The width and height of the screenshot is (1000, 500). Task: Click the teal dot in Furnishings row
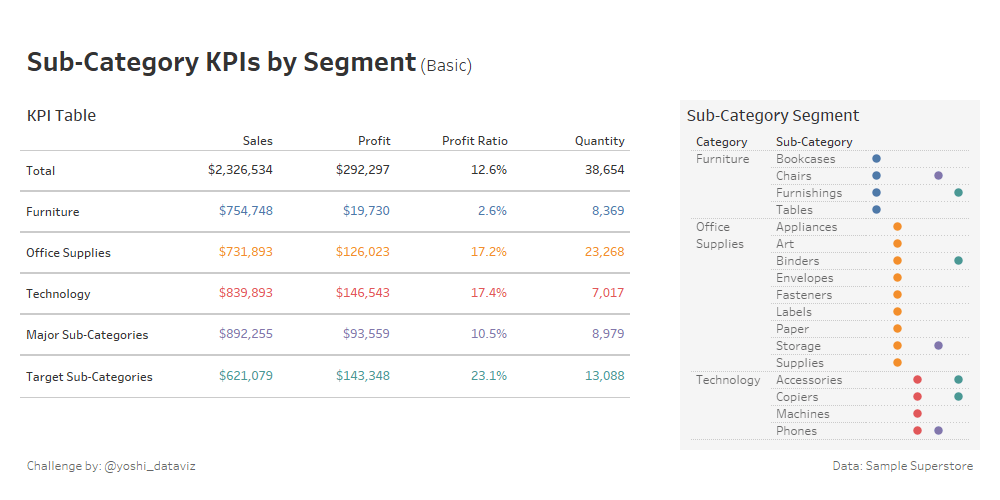tap(958, 193)
